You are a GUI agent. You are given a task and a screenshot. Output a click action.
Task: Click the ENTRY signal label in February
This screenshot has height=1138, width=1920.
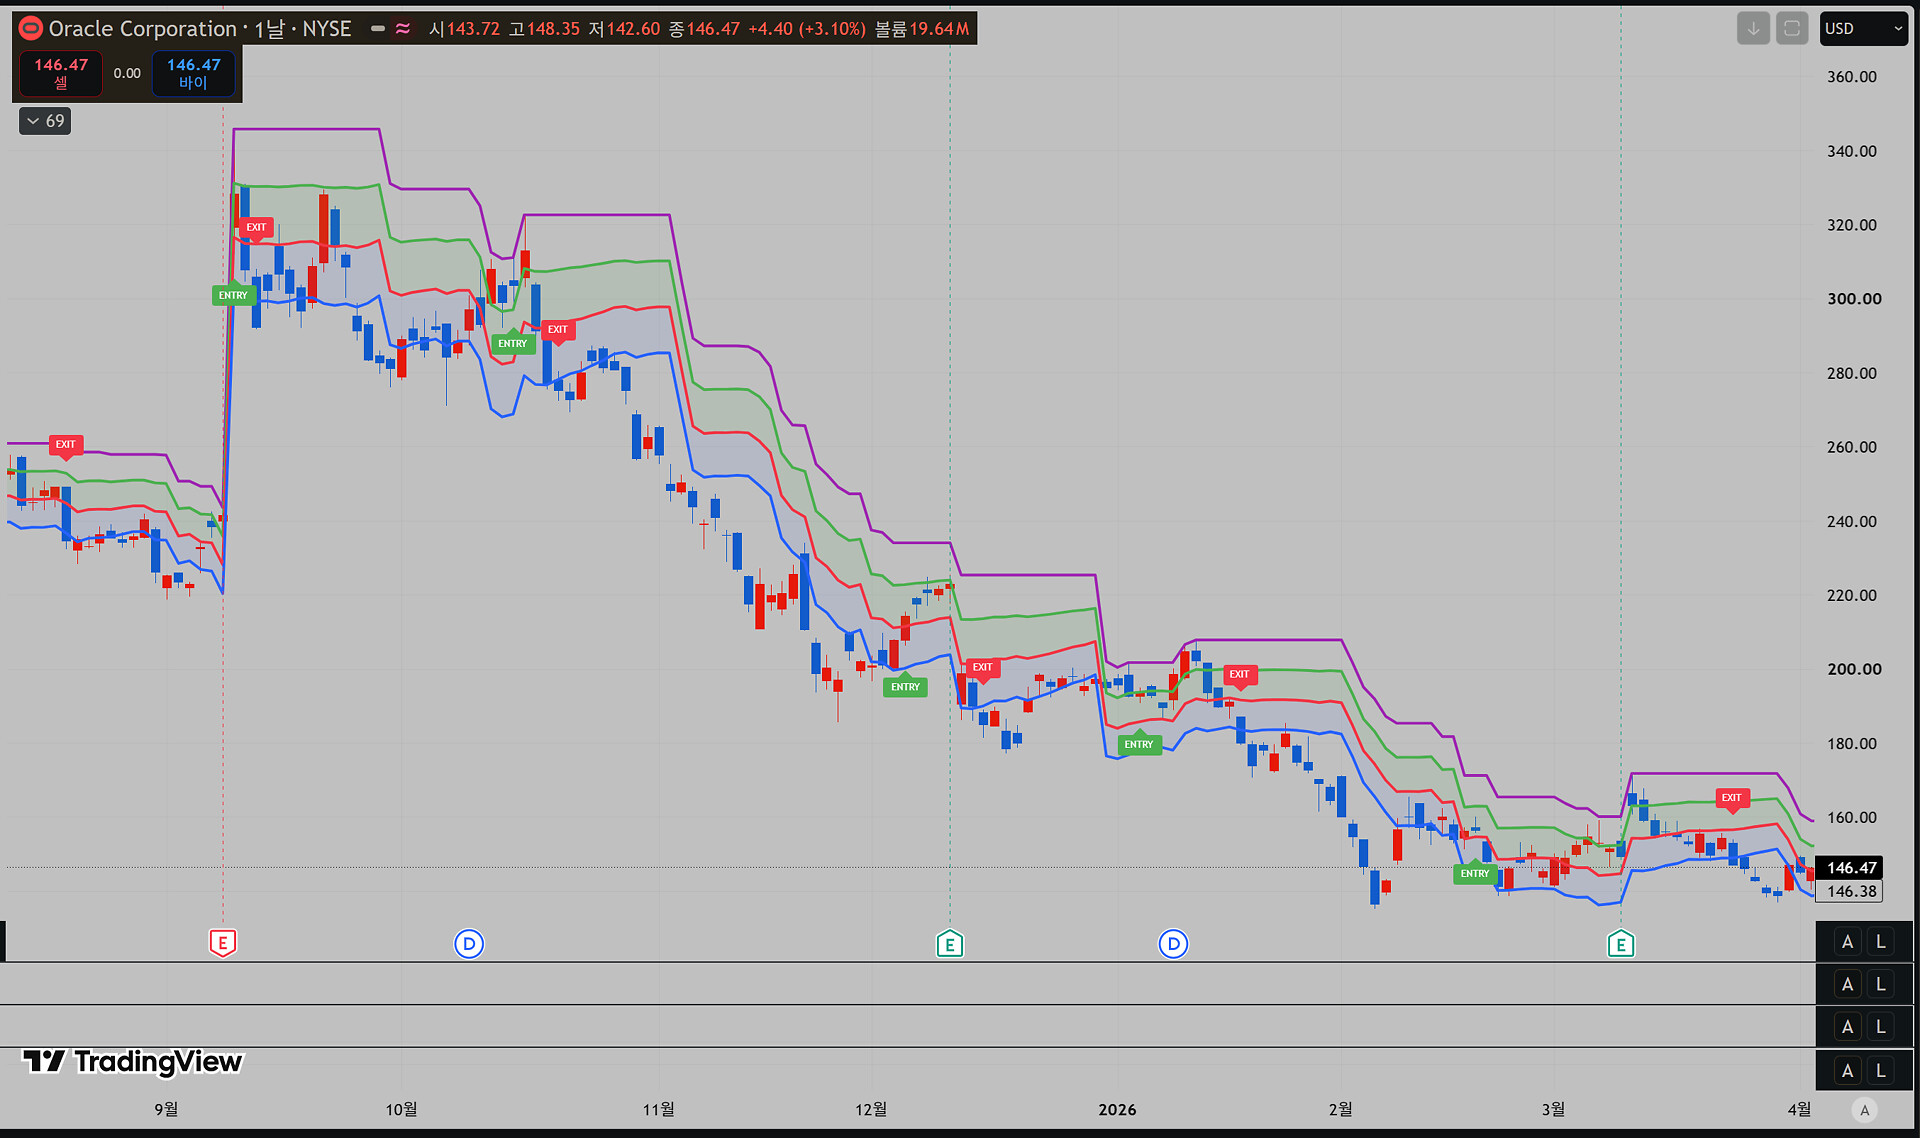click(1475, 873)
